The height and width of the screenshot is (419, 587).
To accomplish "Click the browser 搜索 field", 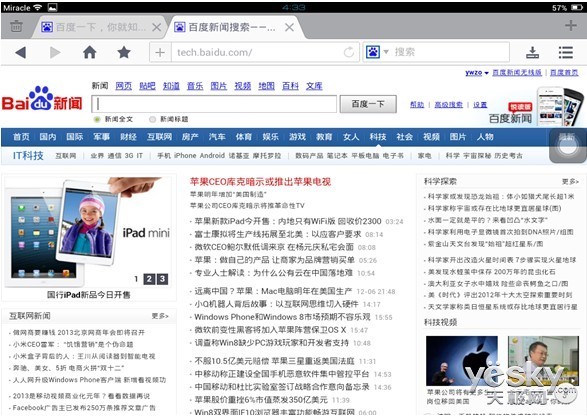I will pos(449,52).
